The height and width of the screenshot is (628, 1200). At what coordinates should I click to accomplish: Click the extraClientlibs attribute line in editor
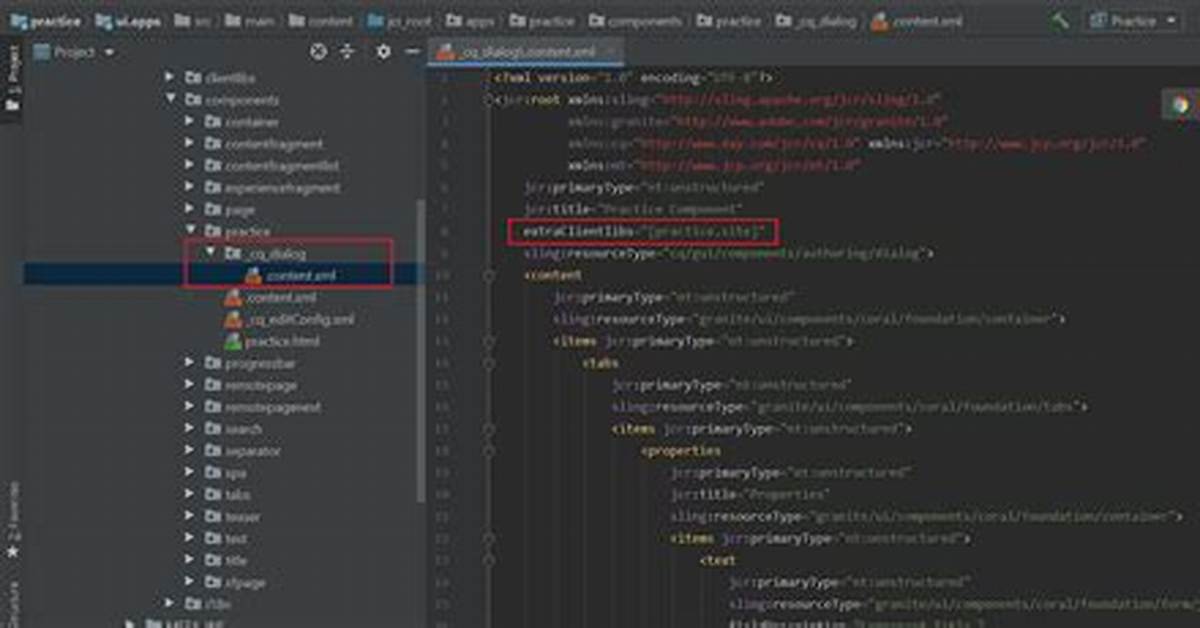[644, 231]
